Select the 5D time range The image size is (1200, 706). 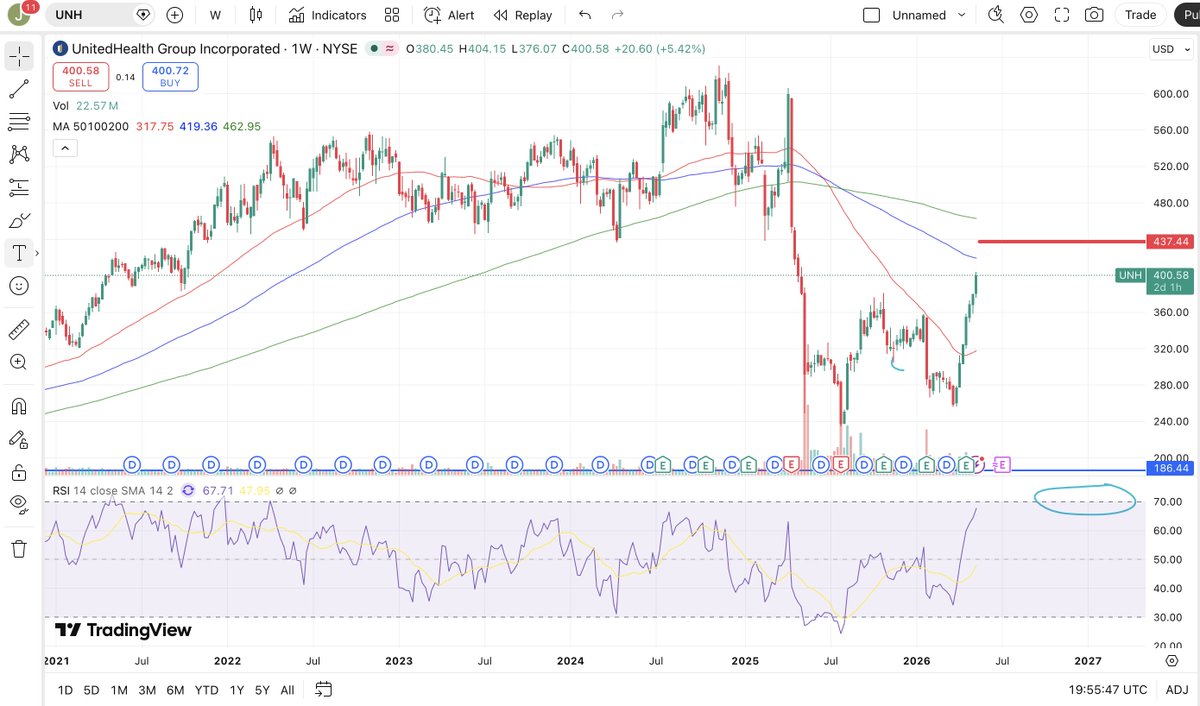[x=91, y=689]
